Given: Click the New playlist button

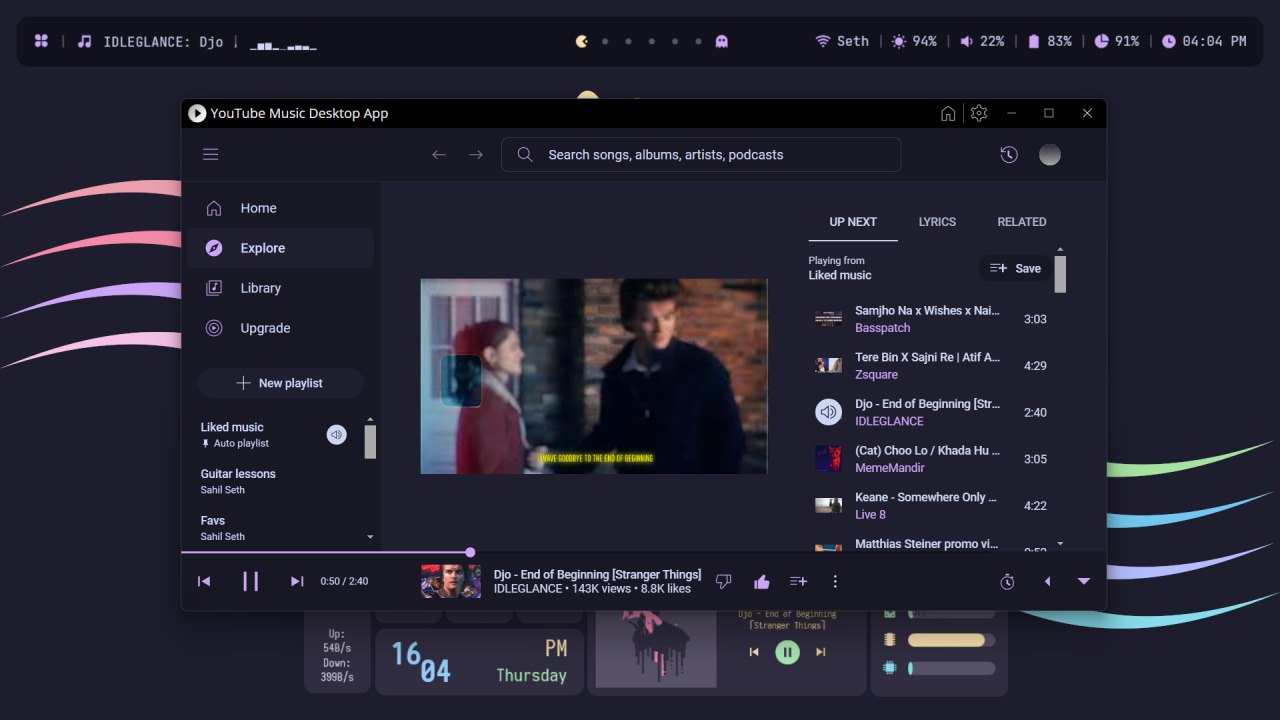Looking at the screenshot, I should pos(280,383).
